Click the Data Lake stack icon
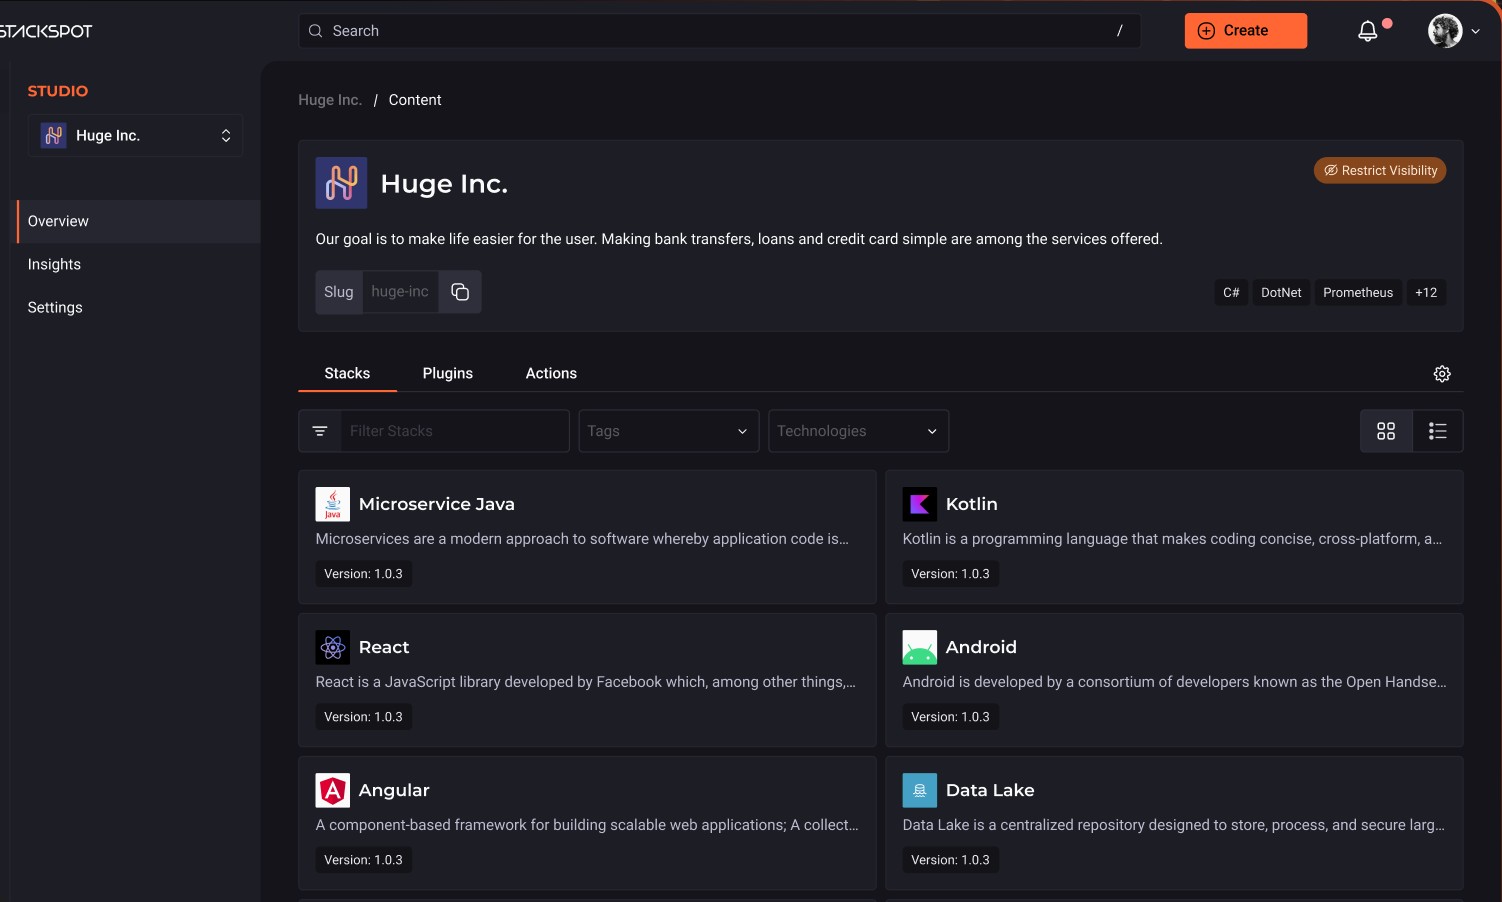 (920, 790)
